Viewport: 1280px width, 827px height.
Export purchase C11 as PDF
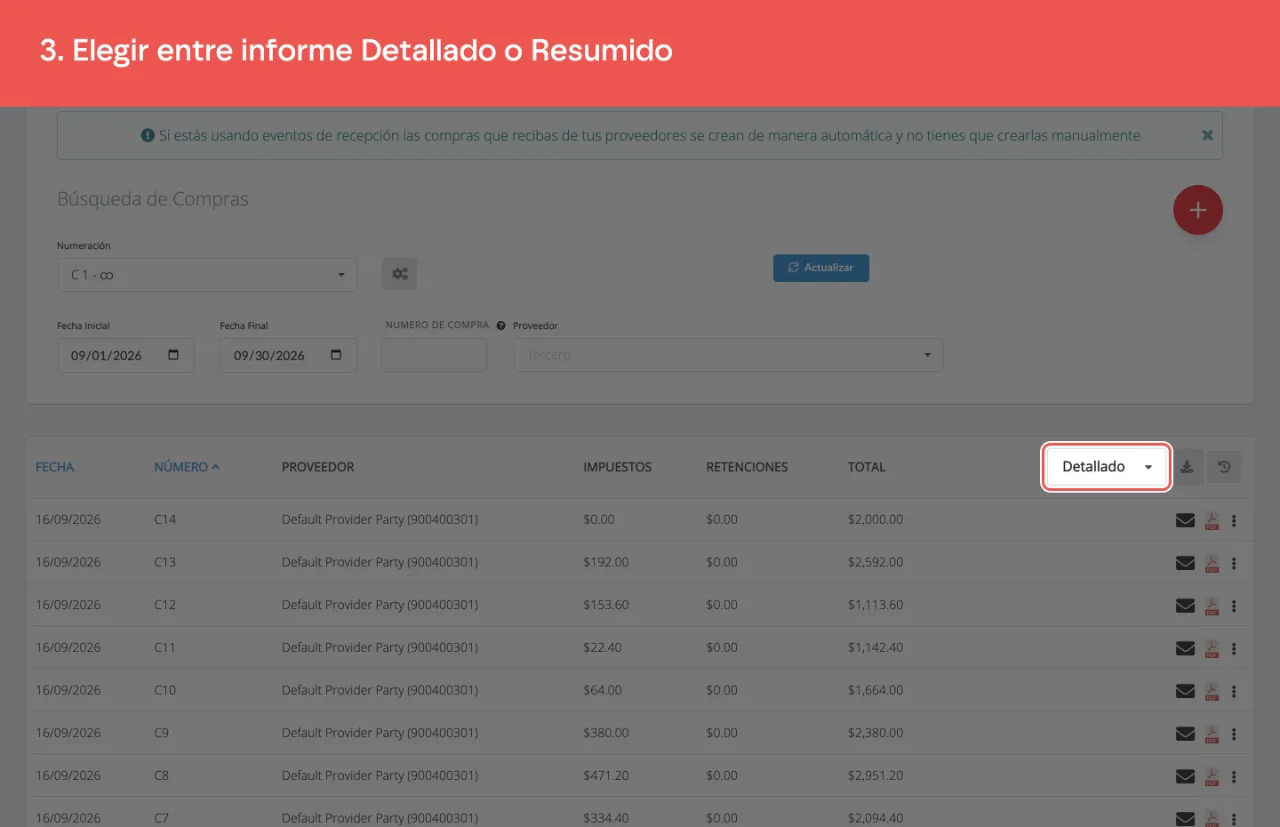coord(1211,648)
